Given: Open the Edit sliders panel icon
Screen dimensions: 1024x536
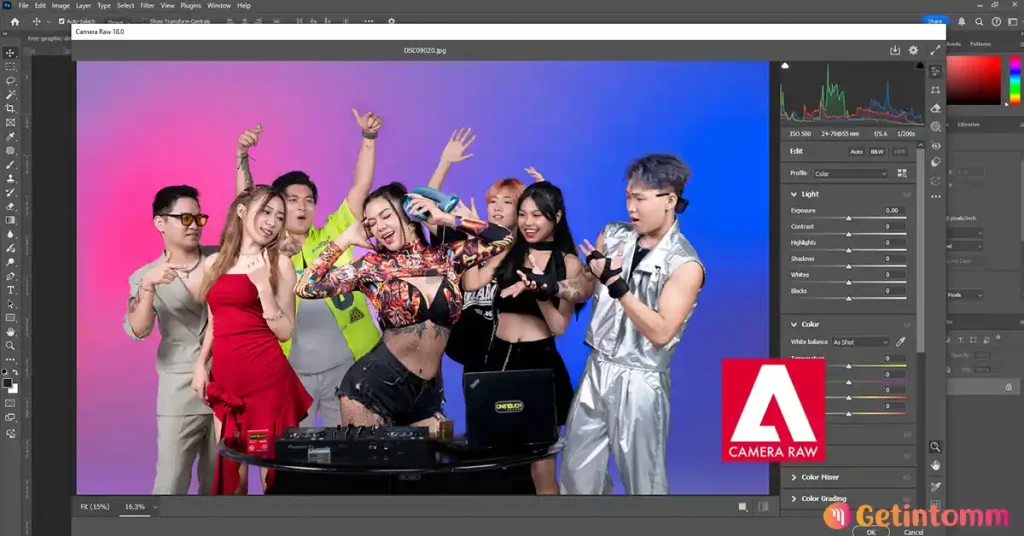Looking at the screenshot, I should click(935, 71).
